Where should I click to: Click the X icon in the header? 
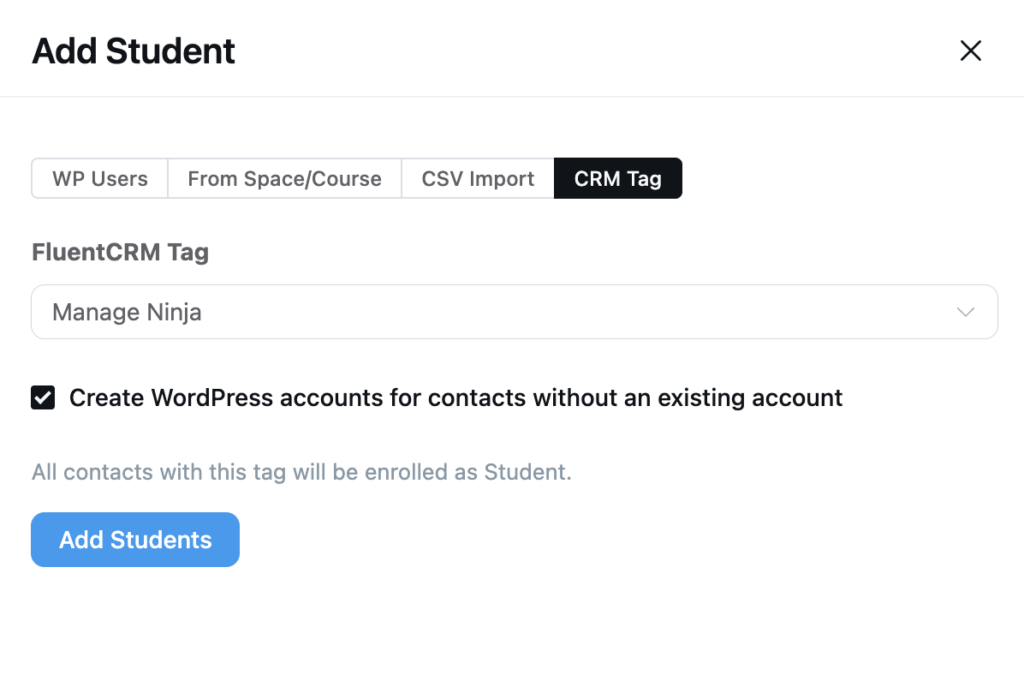[x=970, y=50]
